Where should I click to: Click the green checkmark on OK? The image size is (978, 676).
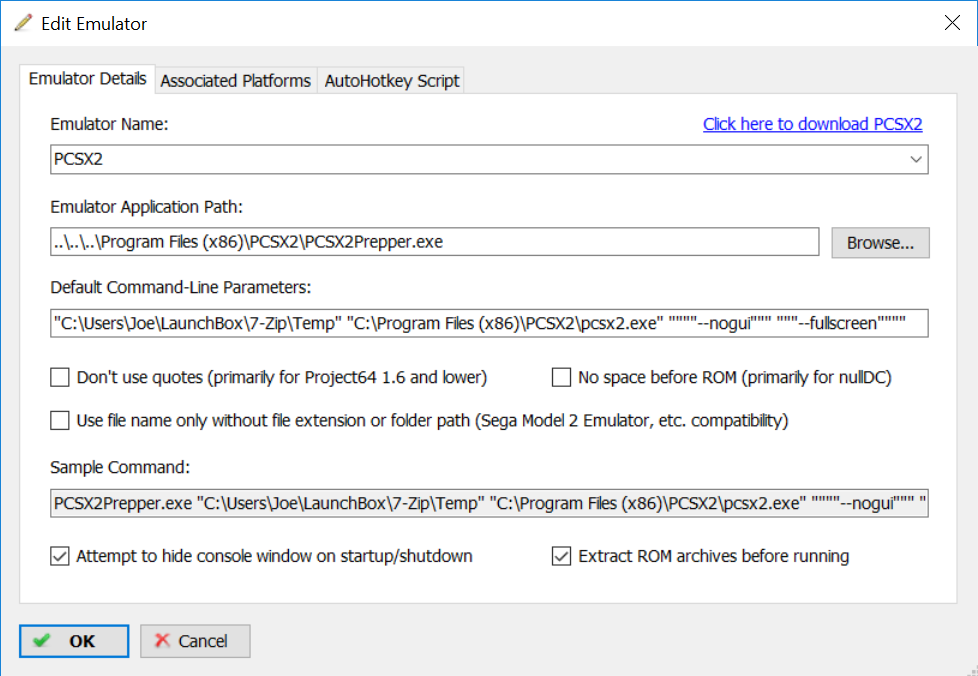(x=42, y=641)
